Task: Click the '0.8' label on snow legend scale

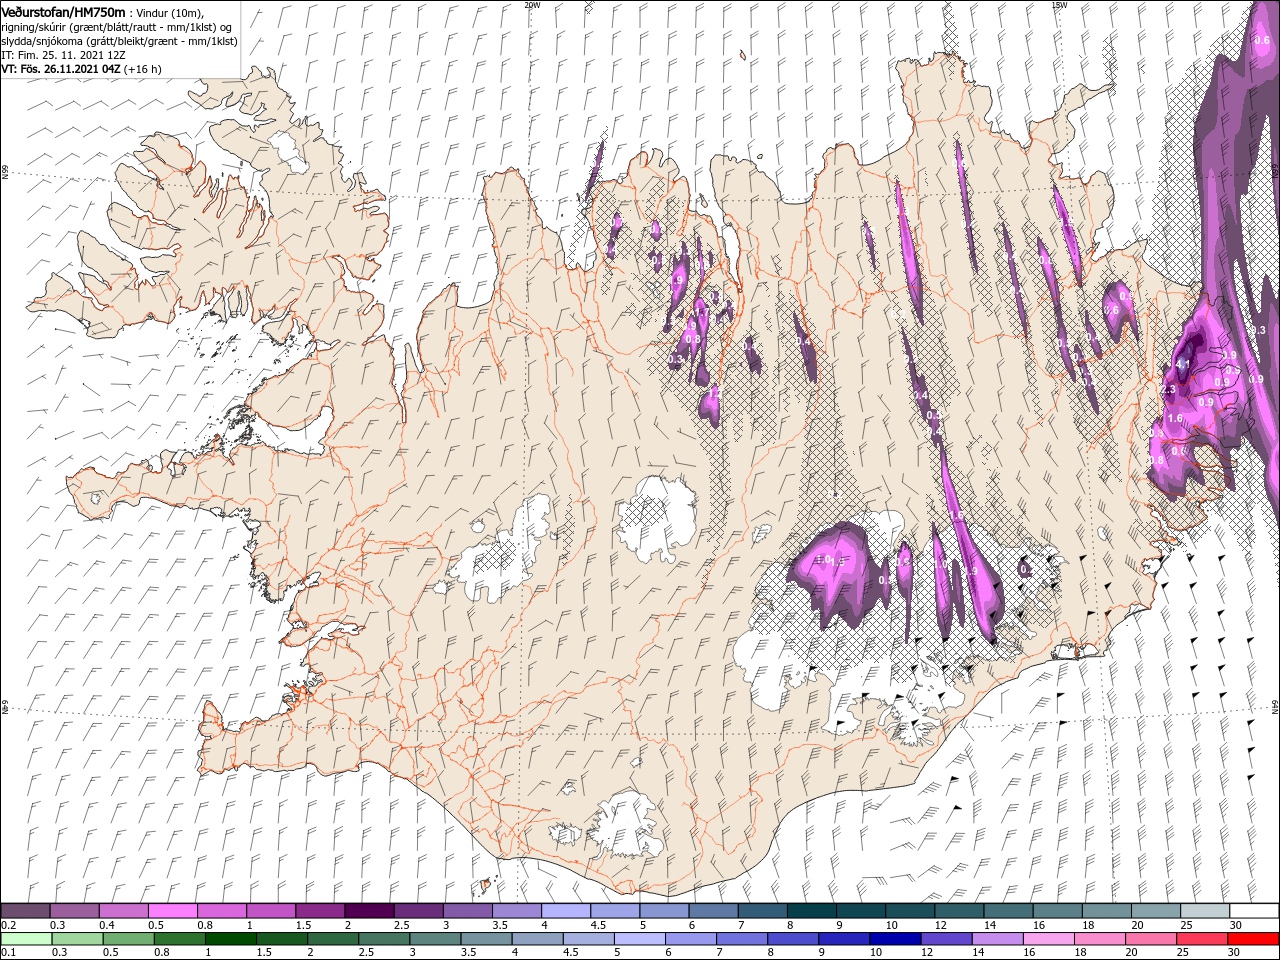Action: click(204, 926)
